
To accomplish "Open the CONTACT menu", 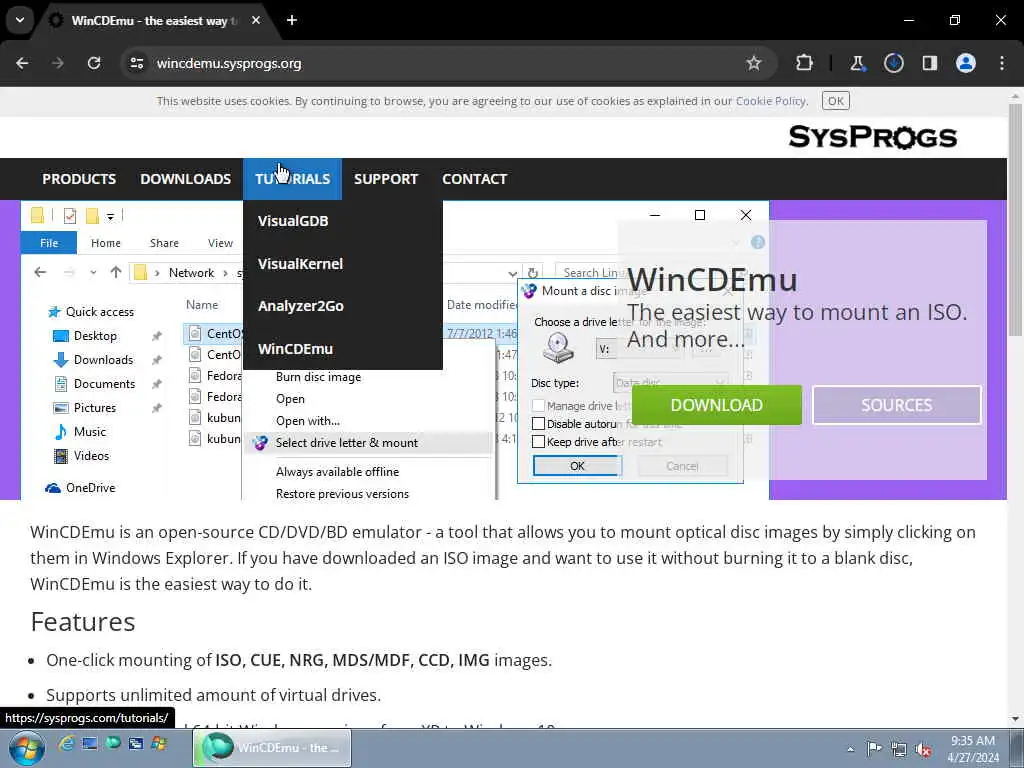I will click(x=475, y=179).
